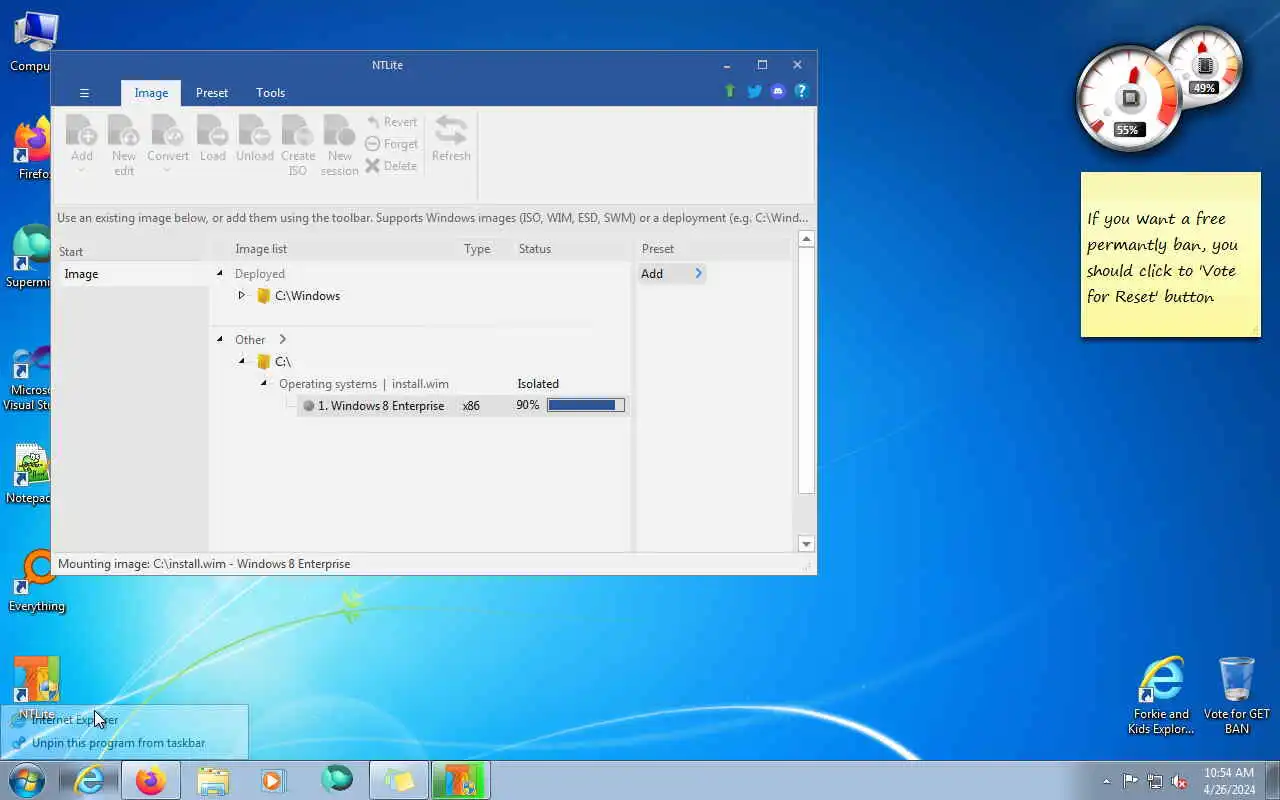Image resolution: width=1280 pixels, height=800 pixels.
Task: Collapse Operating systems install.wim node
Action: coord(264,383)
